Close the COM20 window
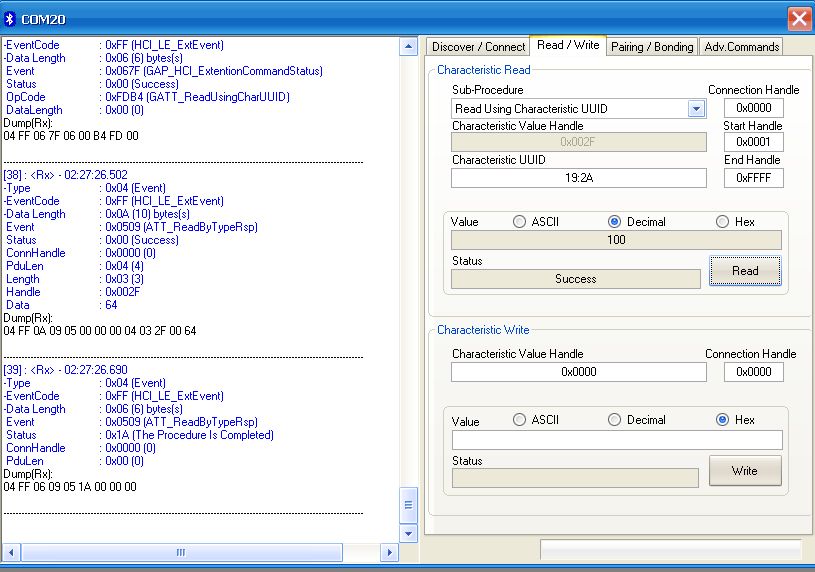 (799, 19)
